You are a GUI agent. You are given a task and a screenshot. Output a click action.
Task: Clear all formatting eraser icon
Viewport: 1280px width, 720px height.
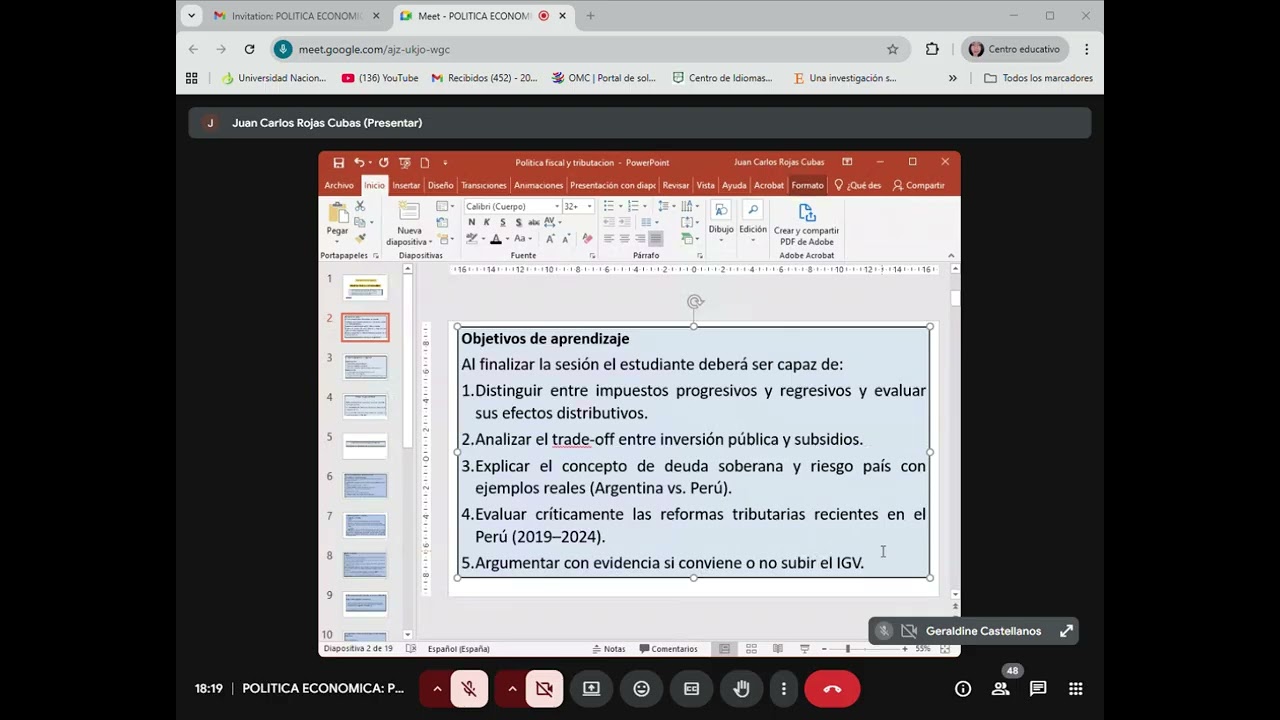click(587, 239)
